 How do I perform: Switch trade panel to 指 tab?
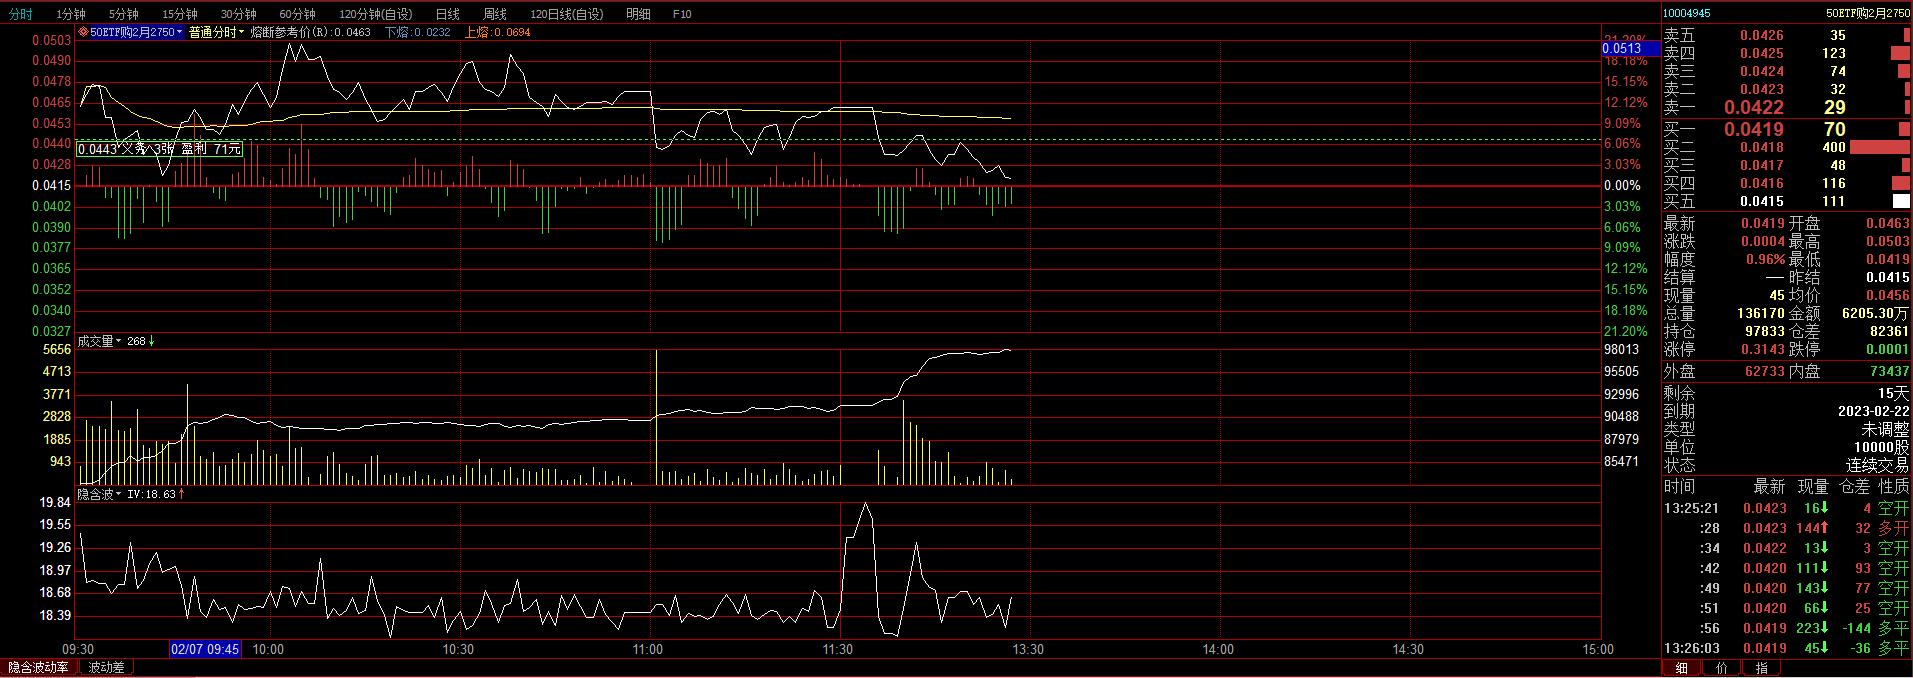click(1761, 668)
